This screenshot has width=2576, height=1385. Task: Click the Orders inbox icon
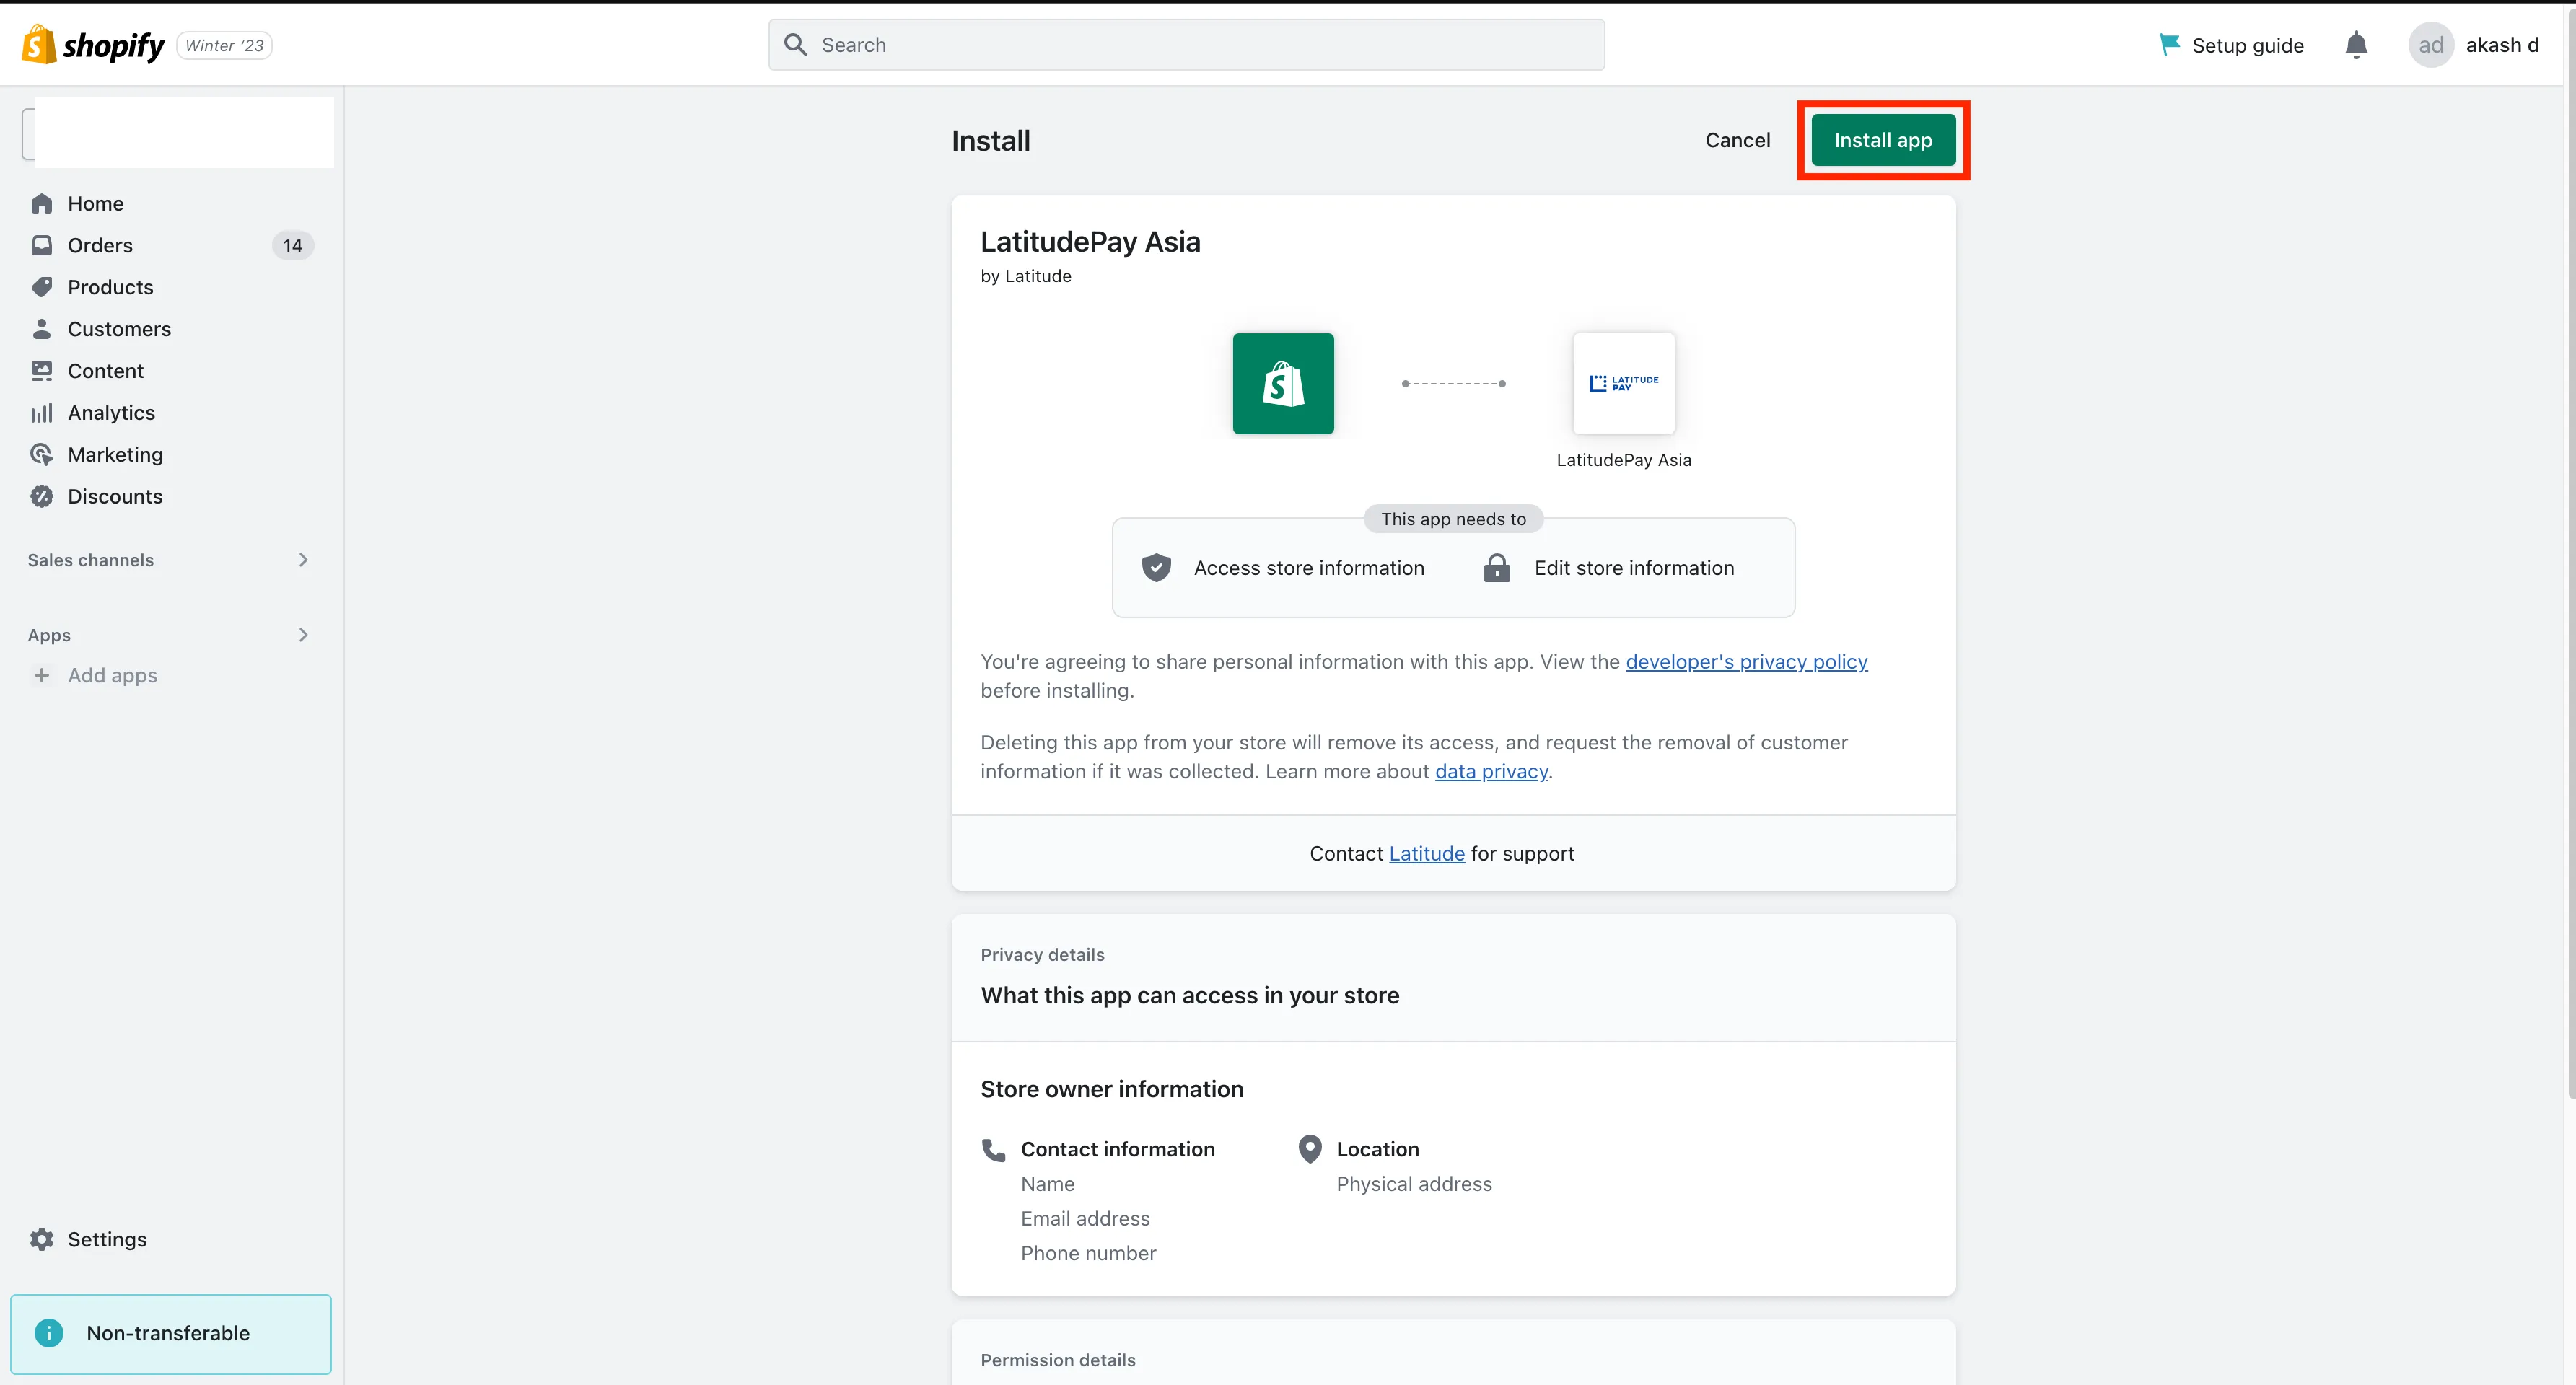pos(42,246)
